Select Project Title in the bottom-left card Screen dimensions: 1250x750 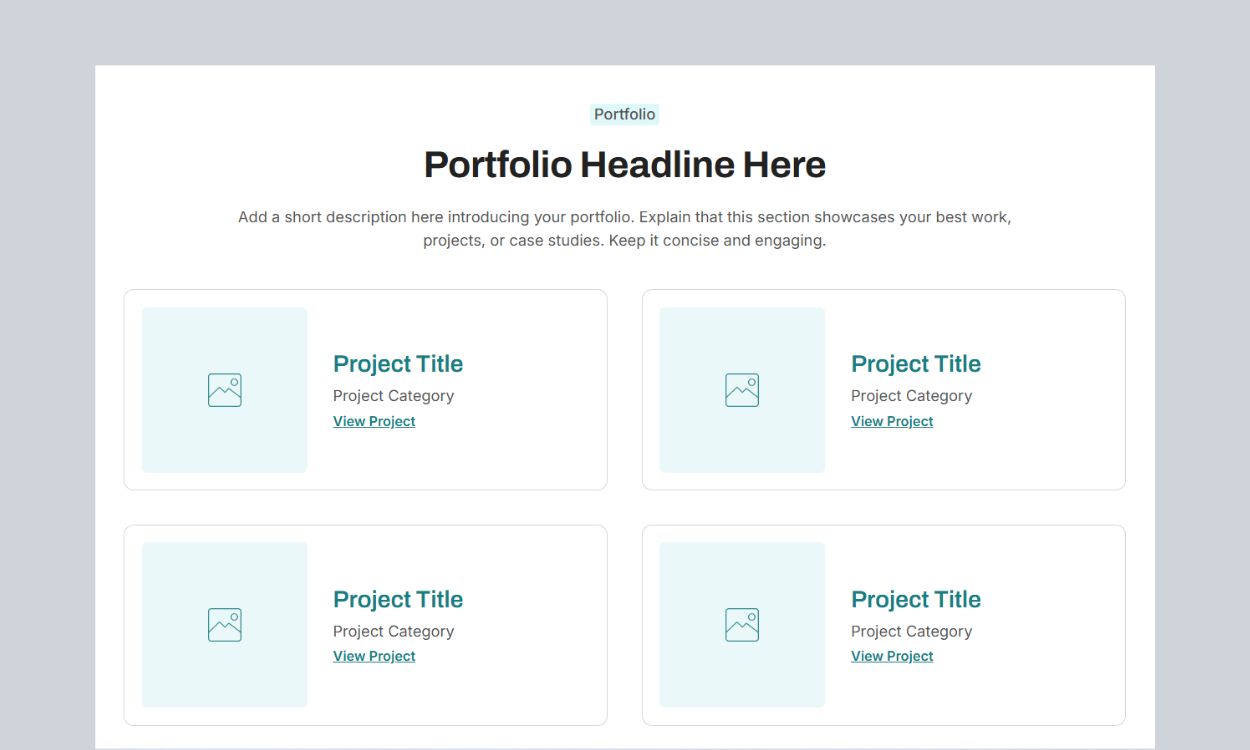click(x=398, y=600)
